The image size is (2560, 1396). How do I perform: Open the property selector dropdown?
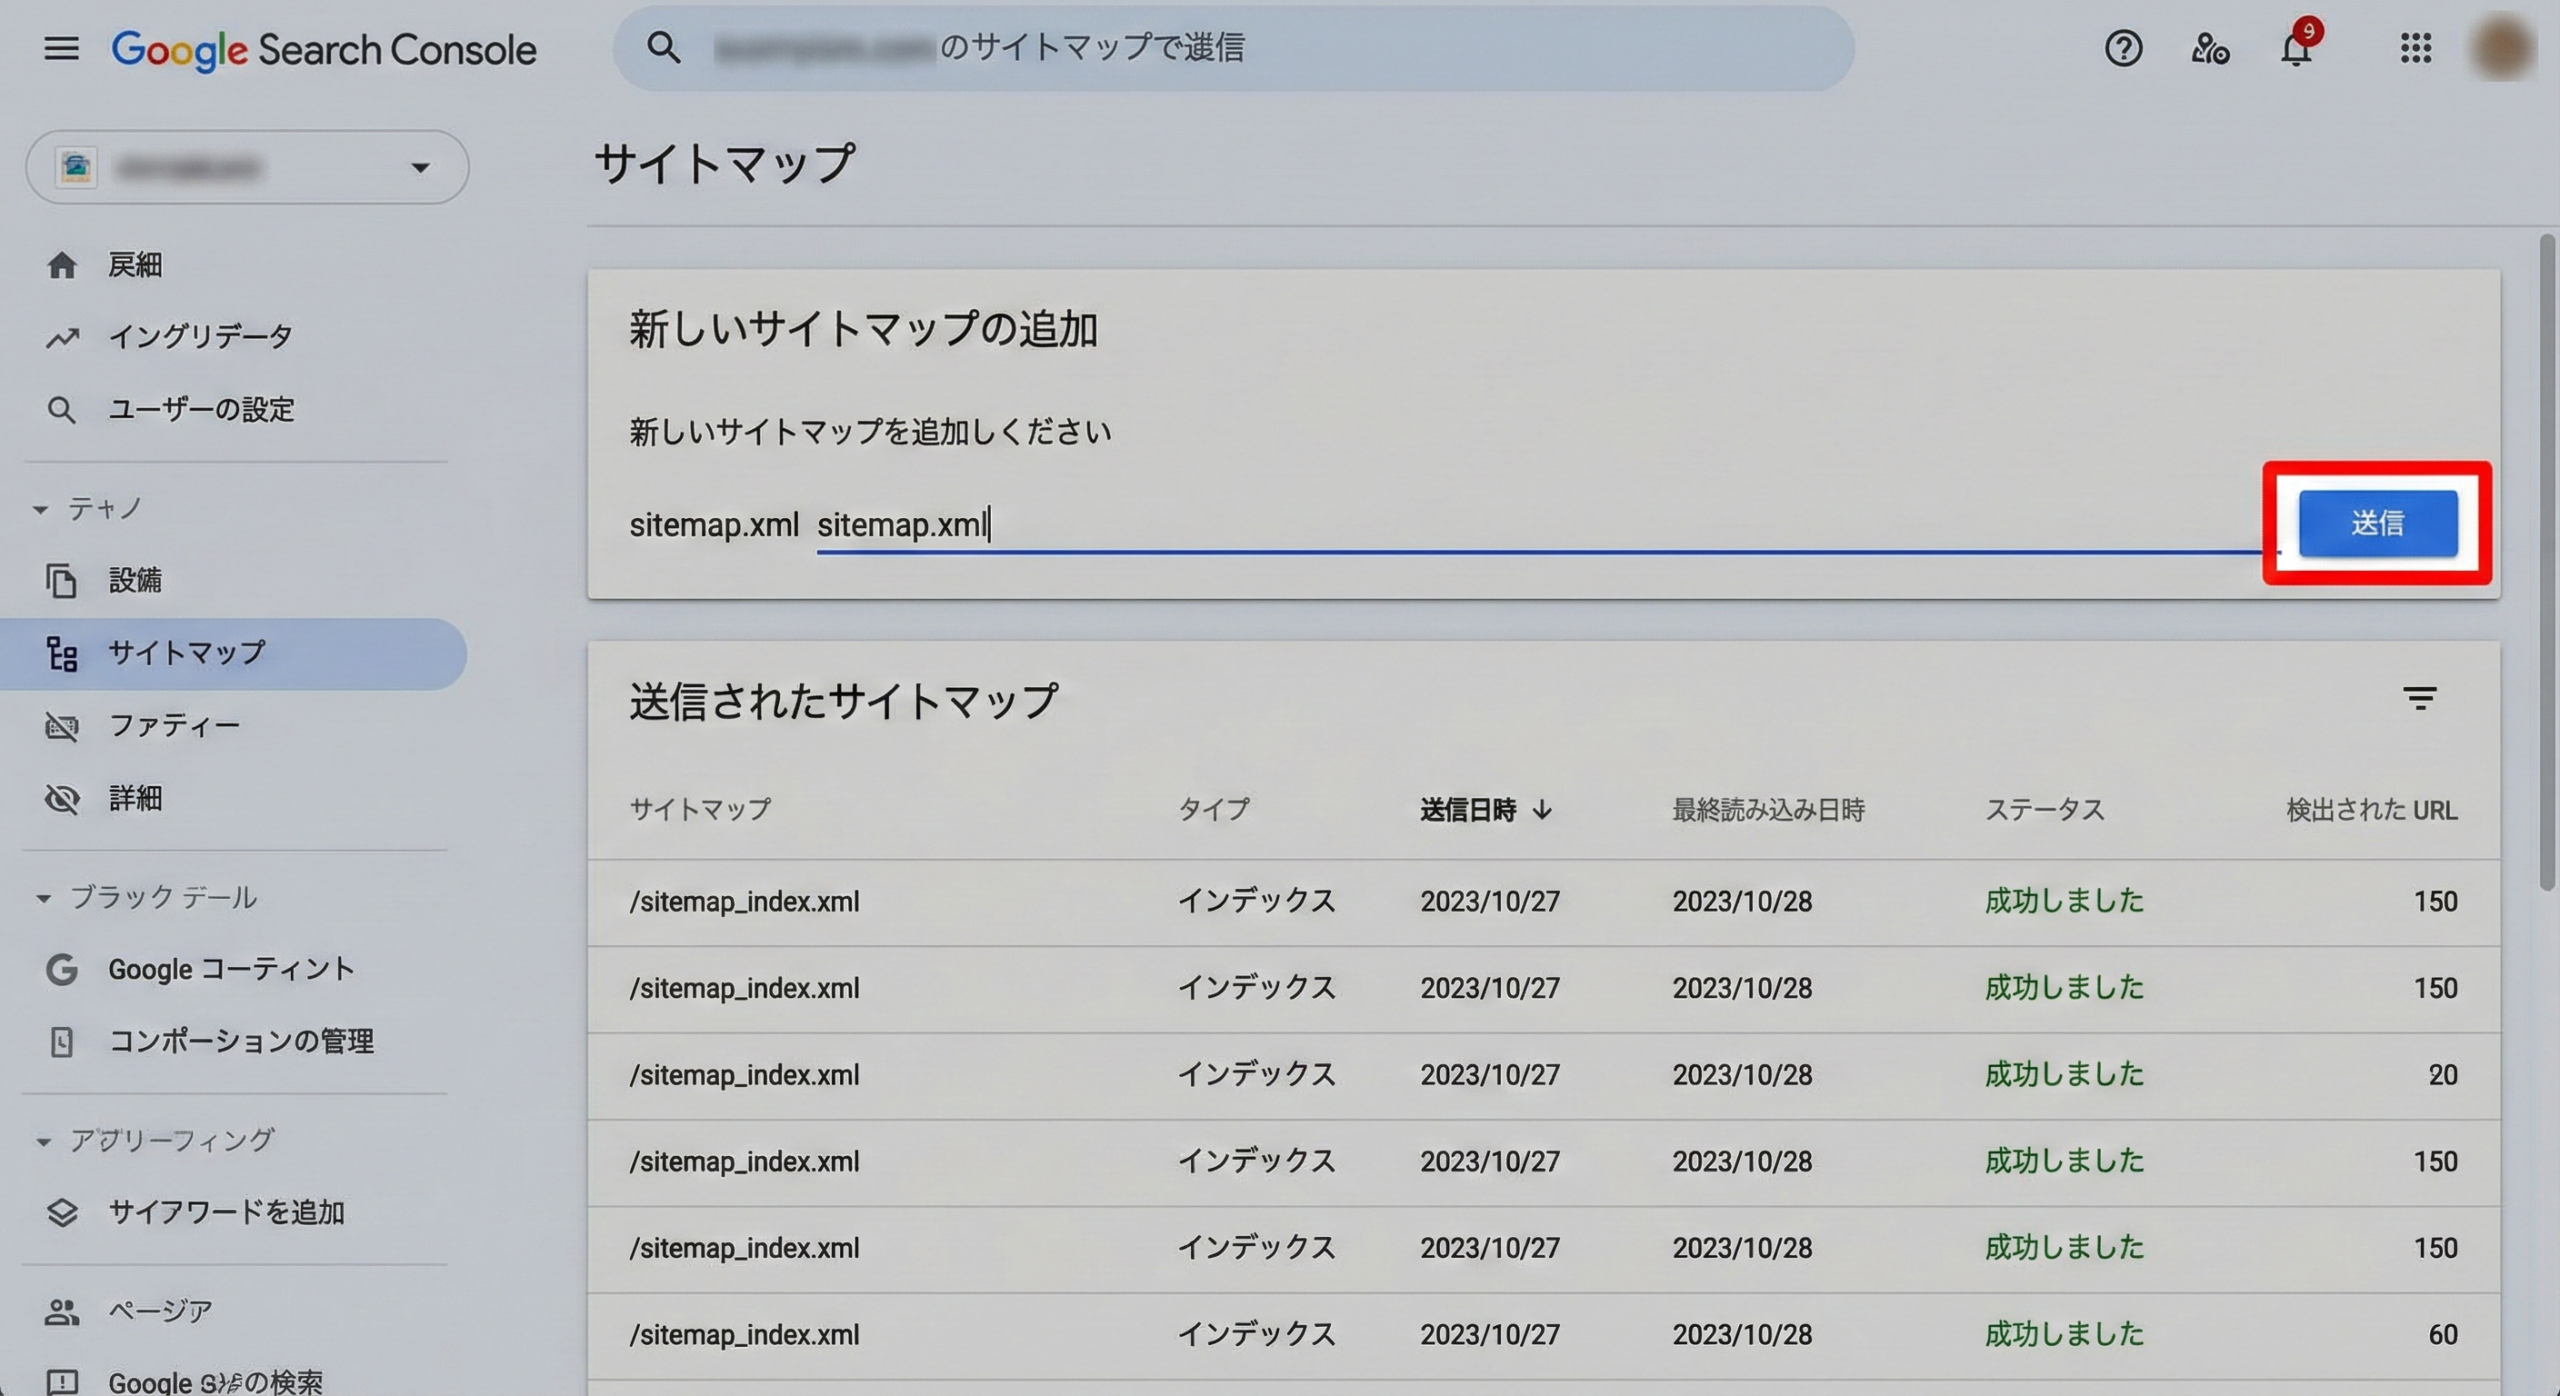click(247, 167)
